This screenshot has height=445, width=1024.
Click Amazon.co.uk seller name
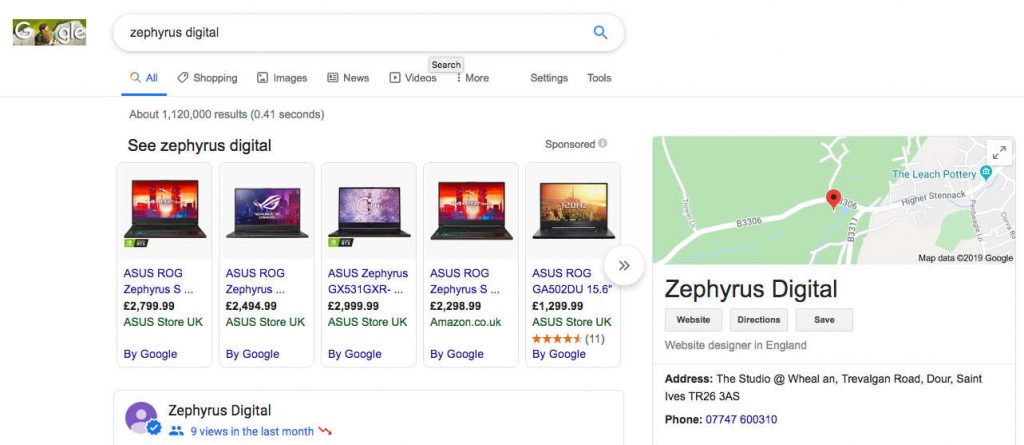(x=466, y=322)
